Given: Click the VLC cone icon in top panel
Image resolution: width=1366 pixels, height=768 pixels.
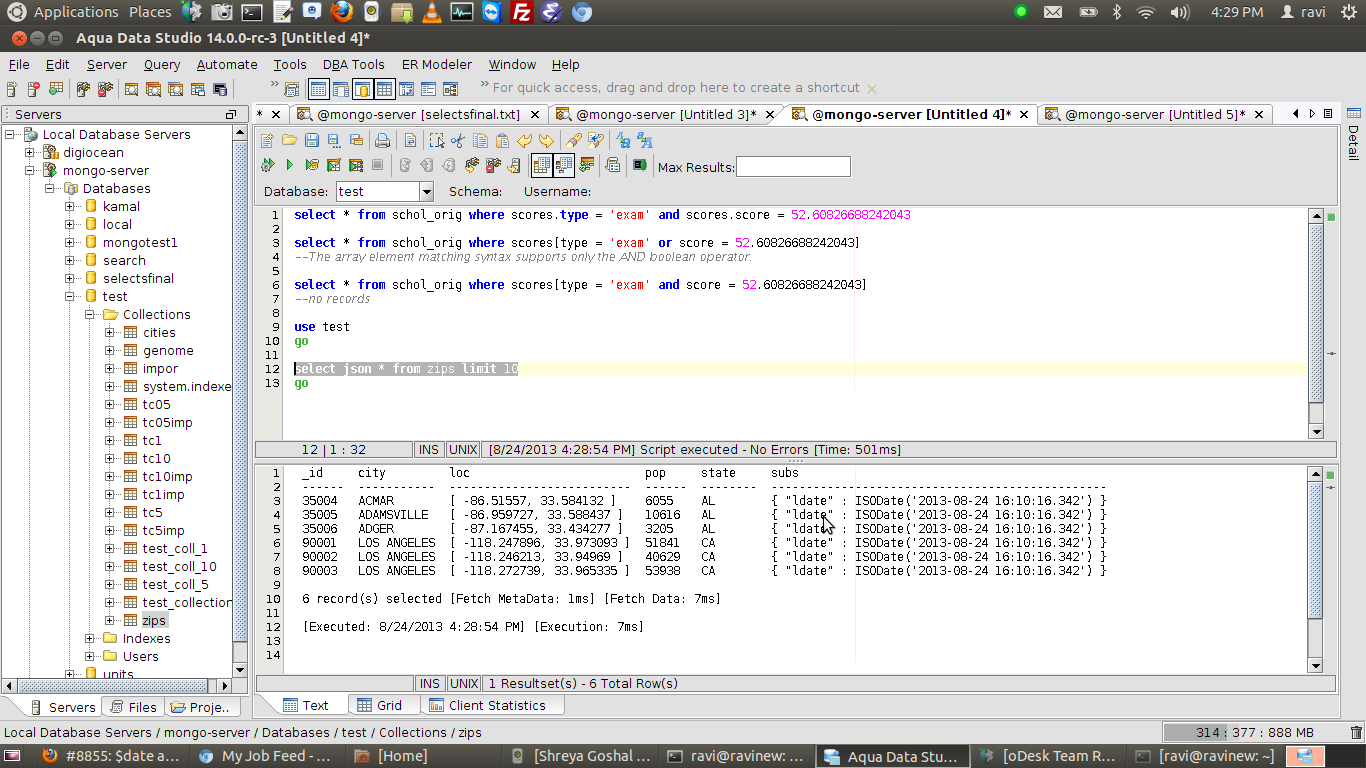Looking at the screenshot, I should click(432, 12).
